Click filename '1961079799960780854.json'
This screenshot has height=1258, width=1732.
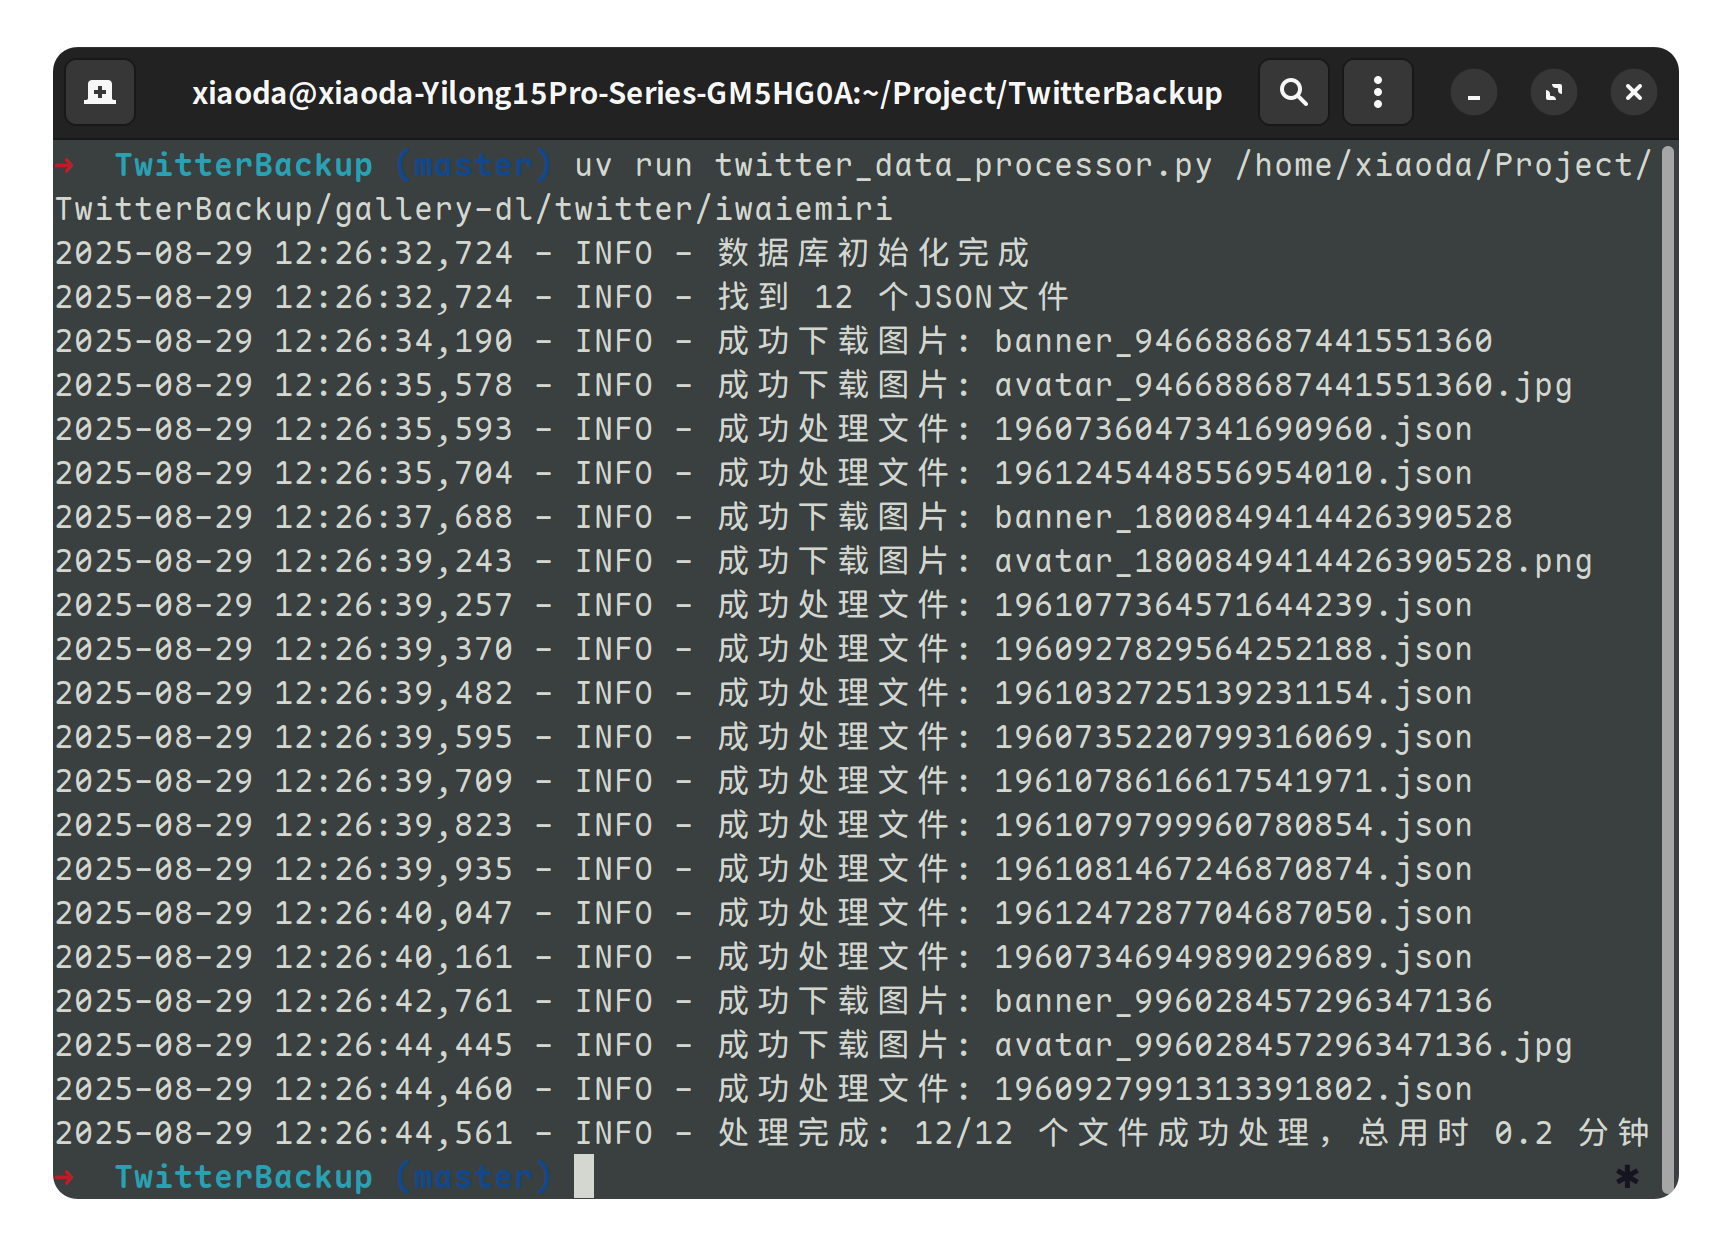point(1233,825)
